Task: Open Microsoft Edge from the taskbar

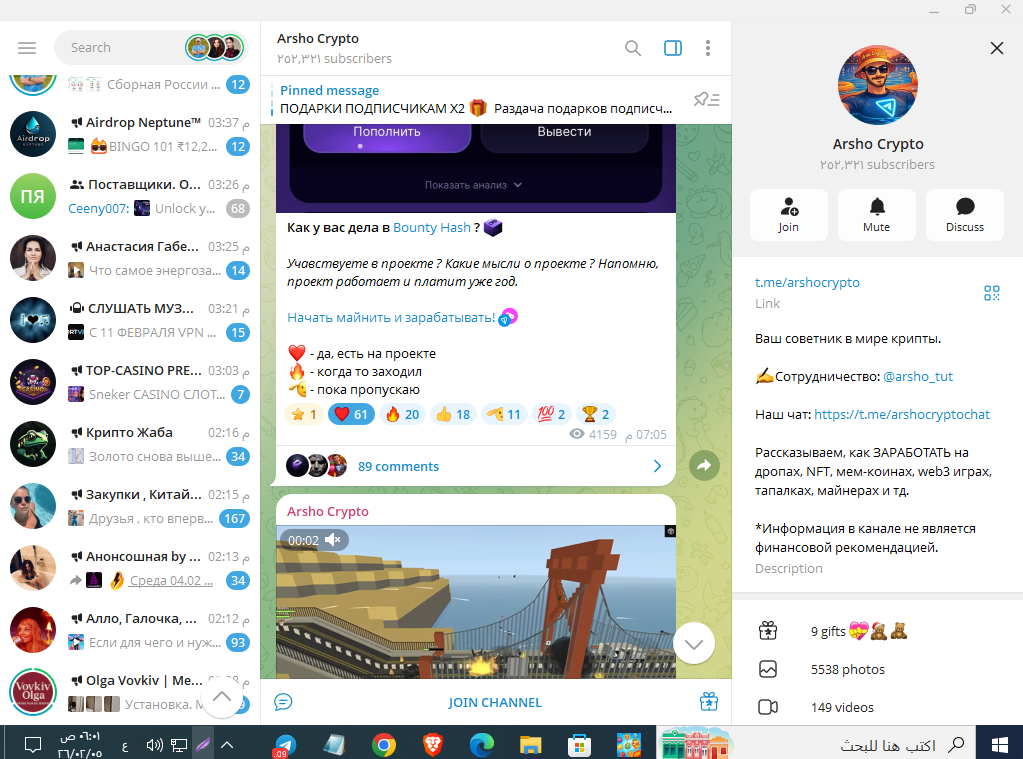Action: click(x=481, y=745)
